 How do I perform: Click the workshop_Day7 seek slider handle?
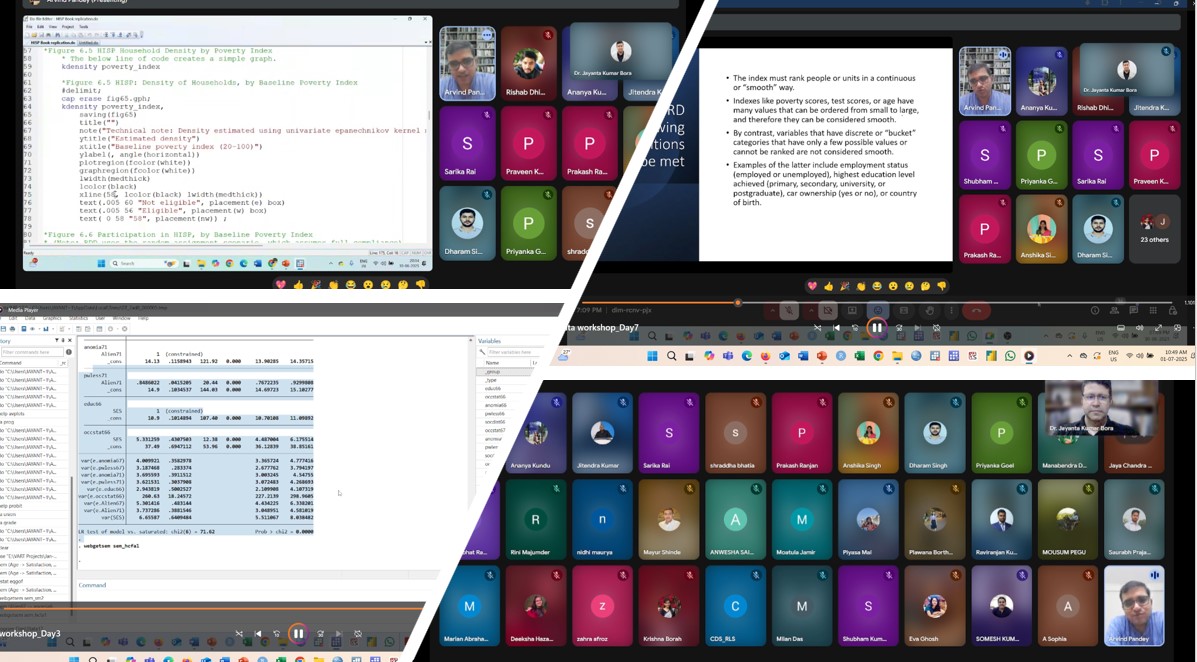coord(737,302)
